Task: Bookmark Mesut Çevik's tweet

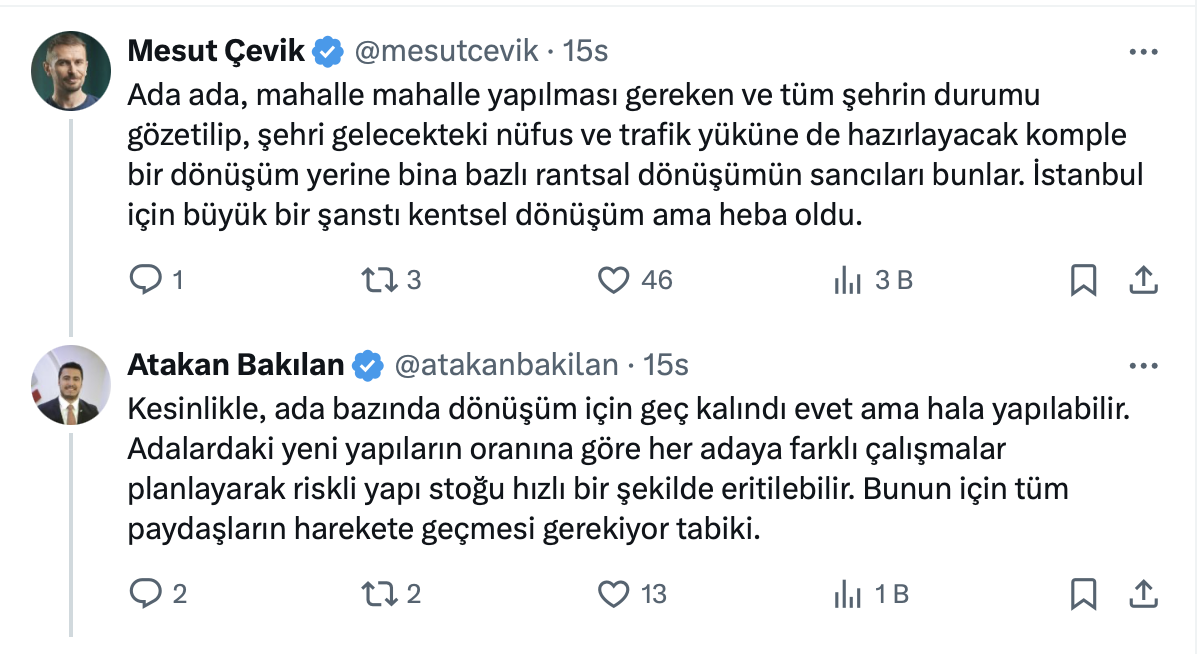Action: coord(1083,281)
